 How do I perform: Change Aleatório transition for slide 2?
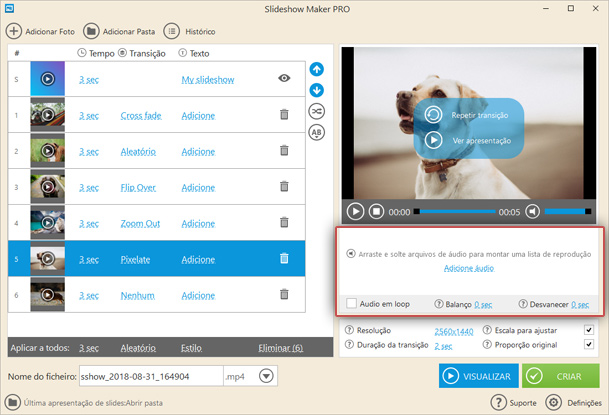click(138, 152)
